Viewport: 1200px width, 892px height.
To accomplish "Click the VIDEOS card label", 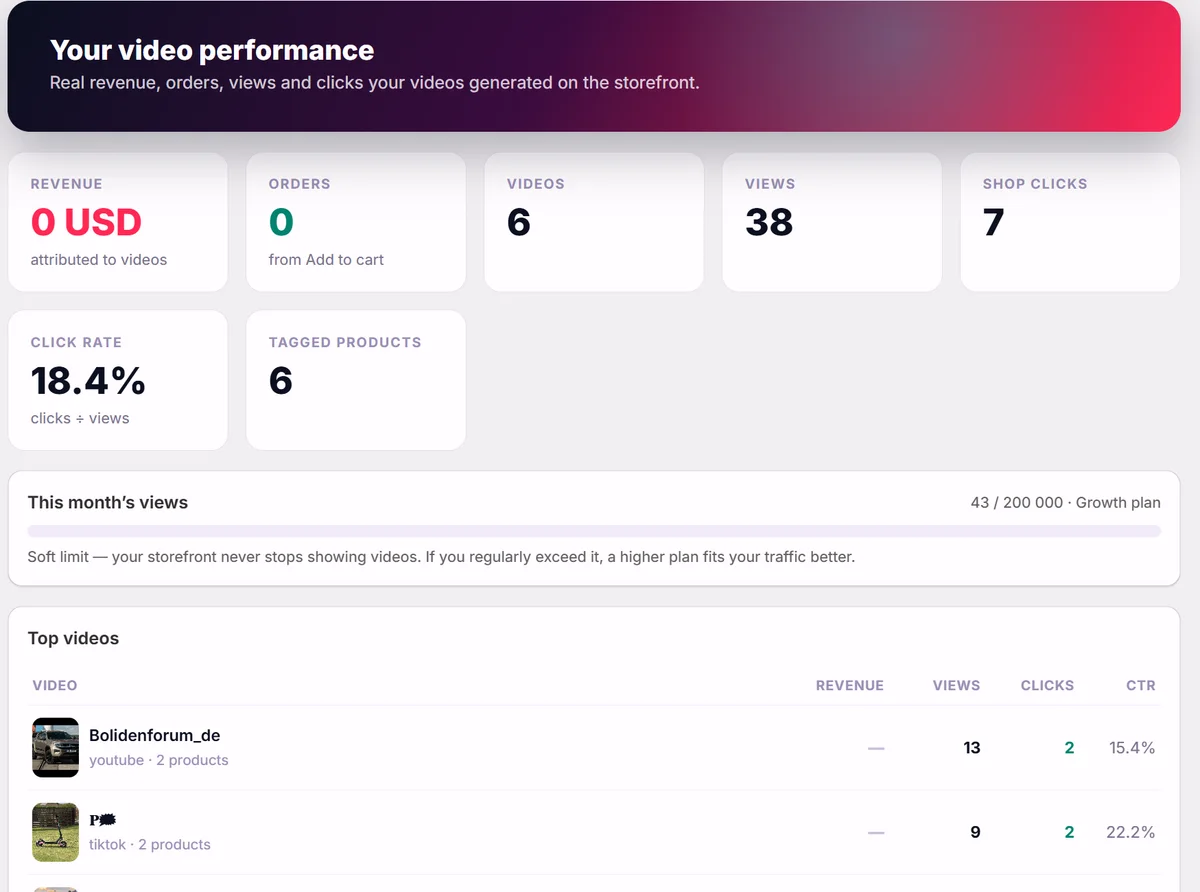I will [x=536, y=184].
